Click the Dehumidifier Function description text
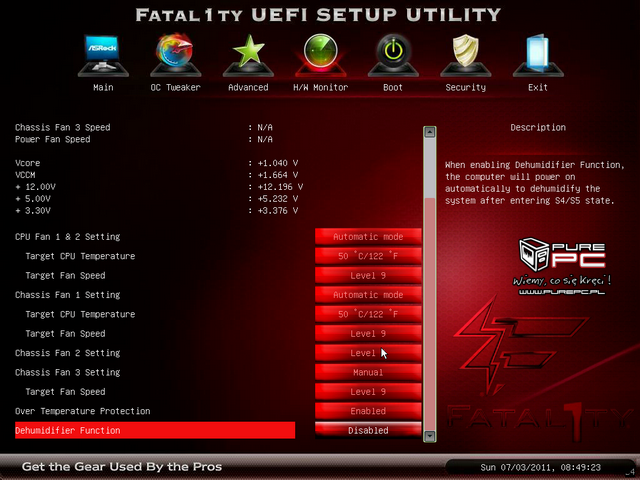 click(x=535, y=182)
